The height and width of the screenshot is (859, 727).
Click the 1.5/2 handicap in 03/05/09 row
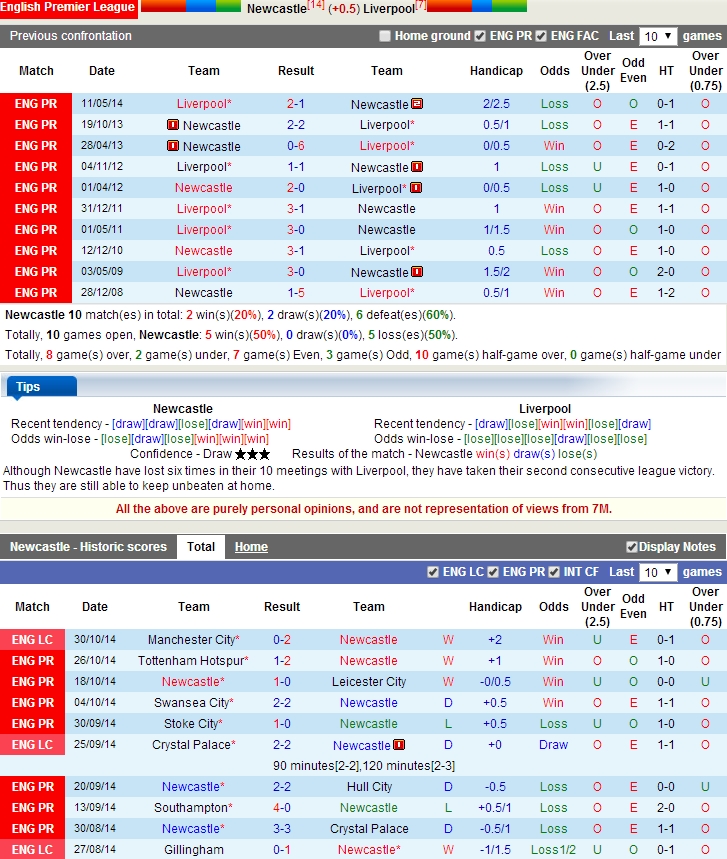(x=496, y=272)
